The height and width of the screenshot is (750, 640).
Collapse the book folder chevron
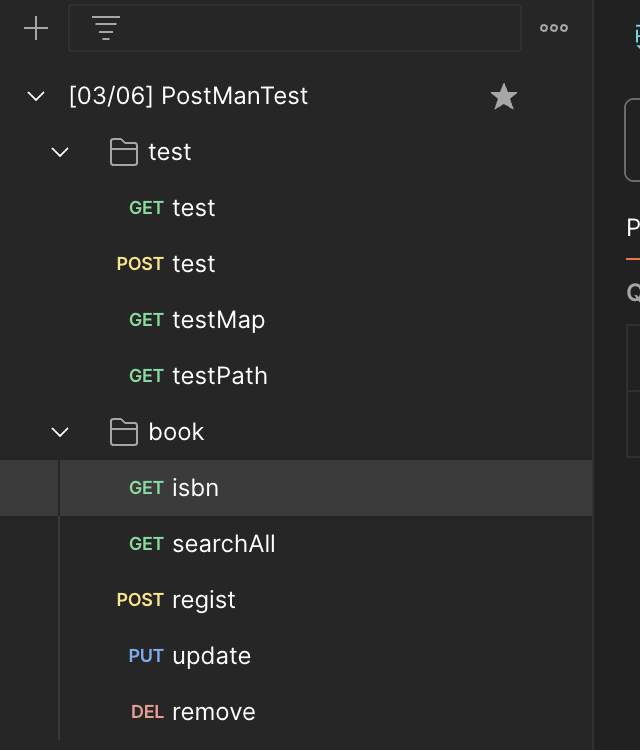tap(60, 432)
